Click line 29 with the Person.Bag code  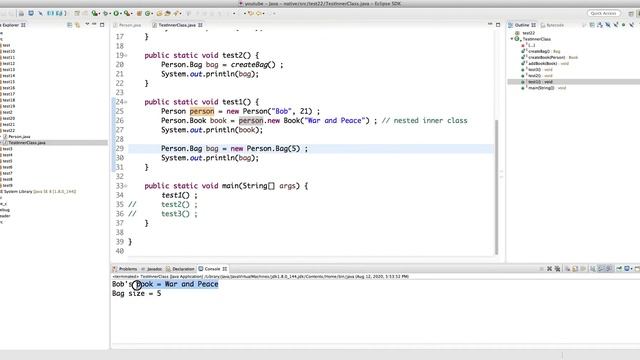[311, 149]
